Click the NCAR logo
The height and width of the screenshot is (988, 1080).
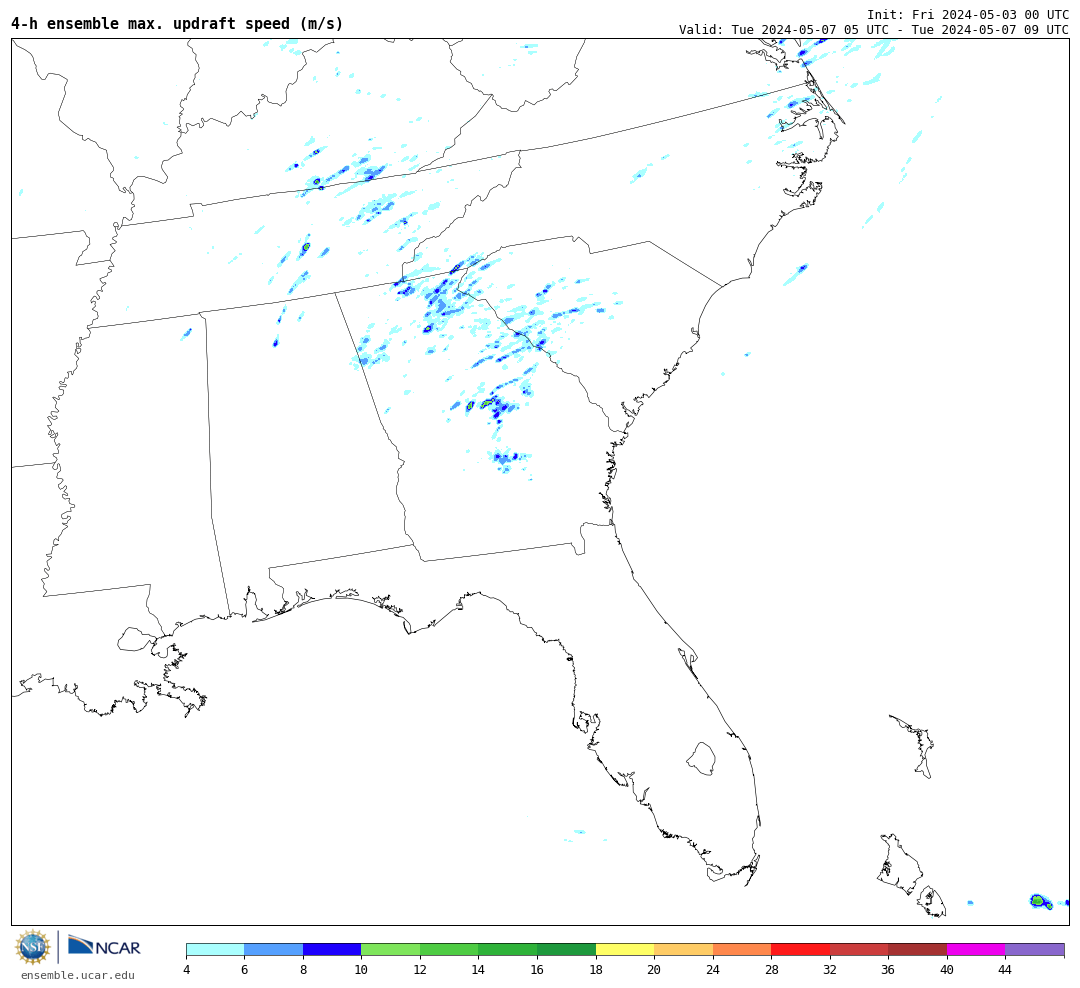(x=104, y=946)
